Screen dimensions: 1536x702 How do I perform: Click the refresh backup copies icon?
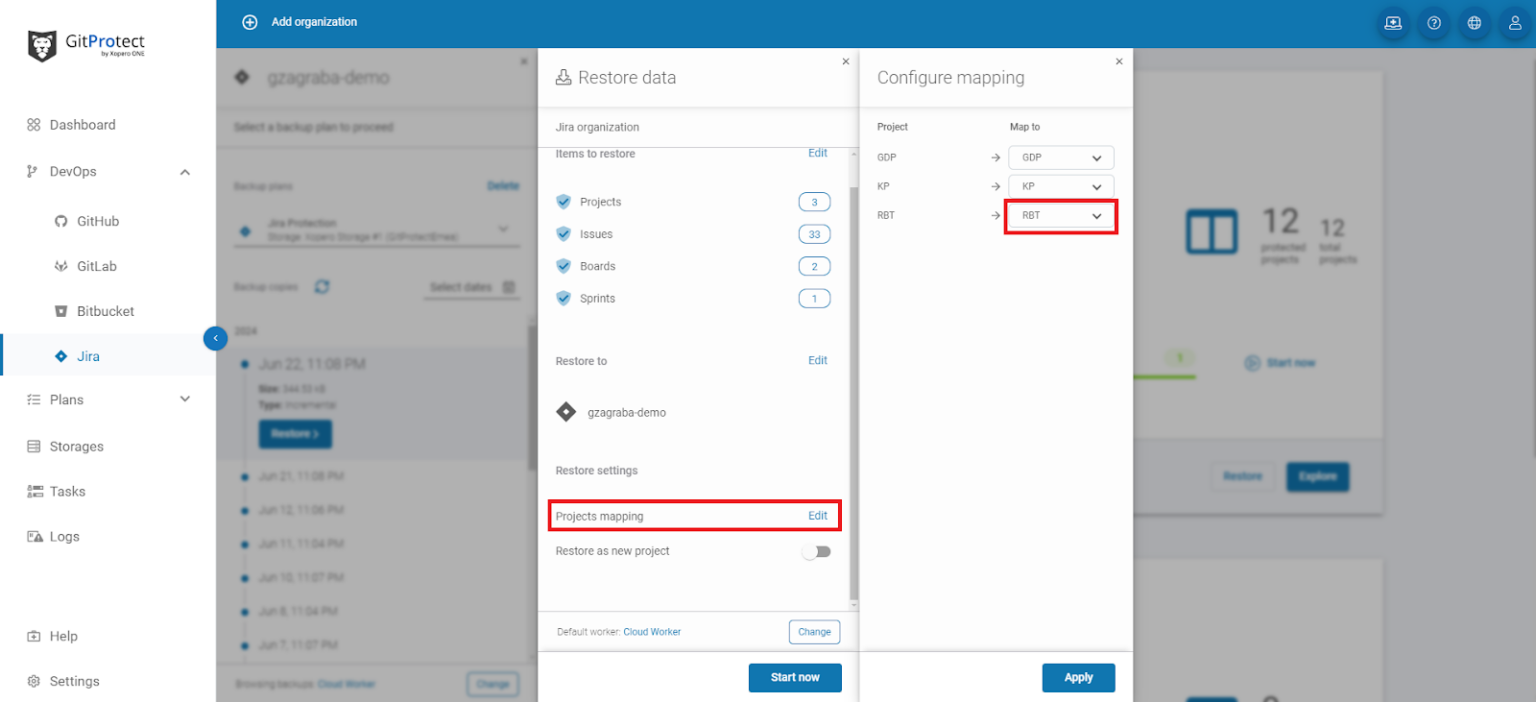322,287
